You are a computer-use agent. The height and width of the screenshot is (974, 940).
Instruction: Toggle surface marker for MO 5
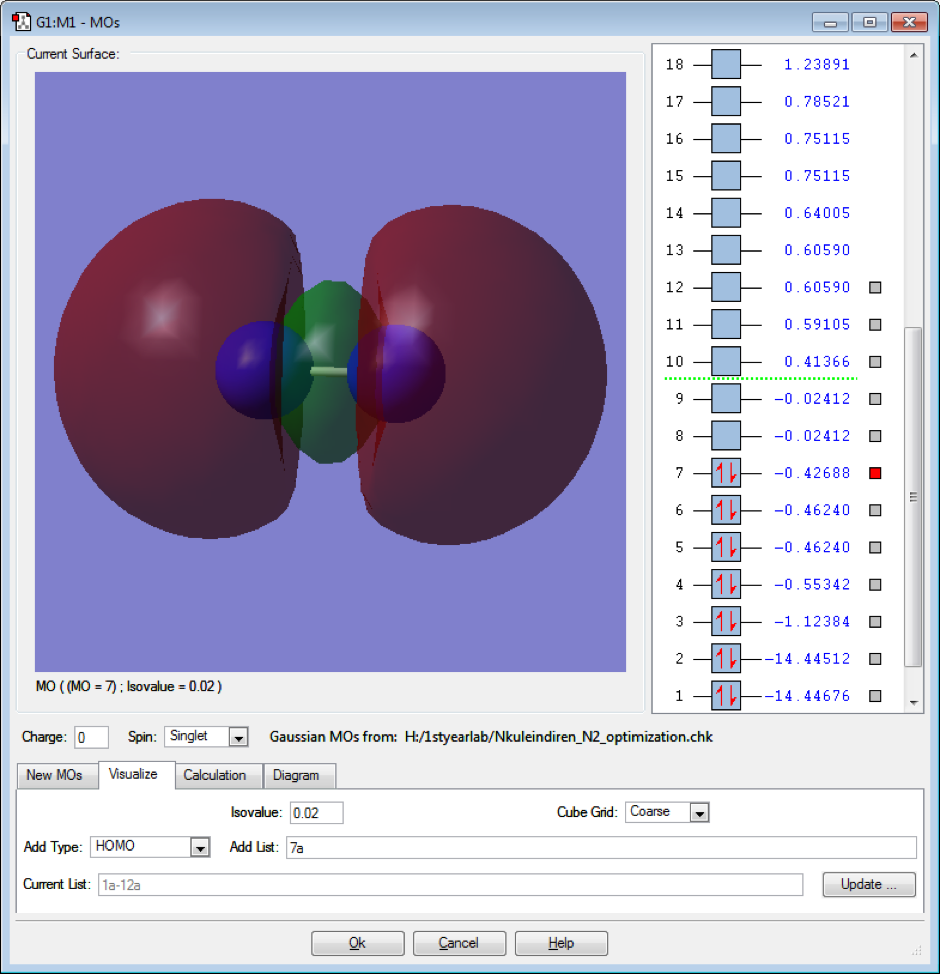coord(875,547)
